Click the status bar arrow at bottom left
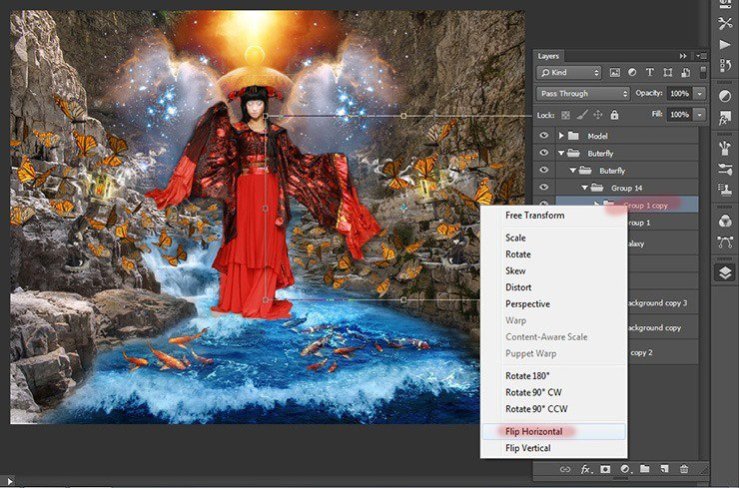Image resolution: width=739 pixels, height=488 pixels. pos(9,482)
